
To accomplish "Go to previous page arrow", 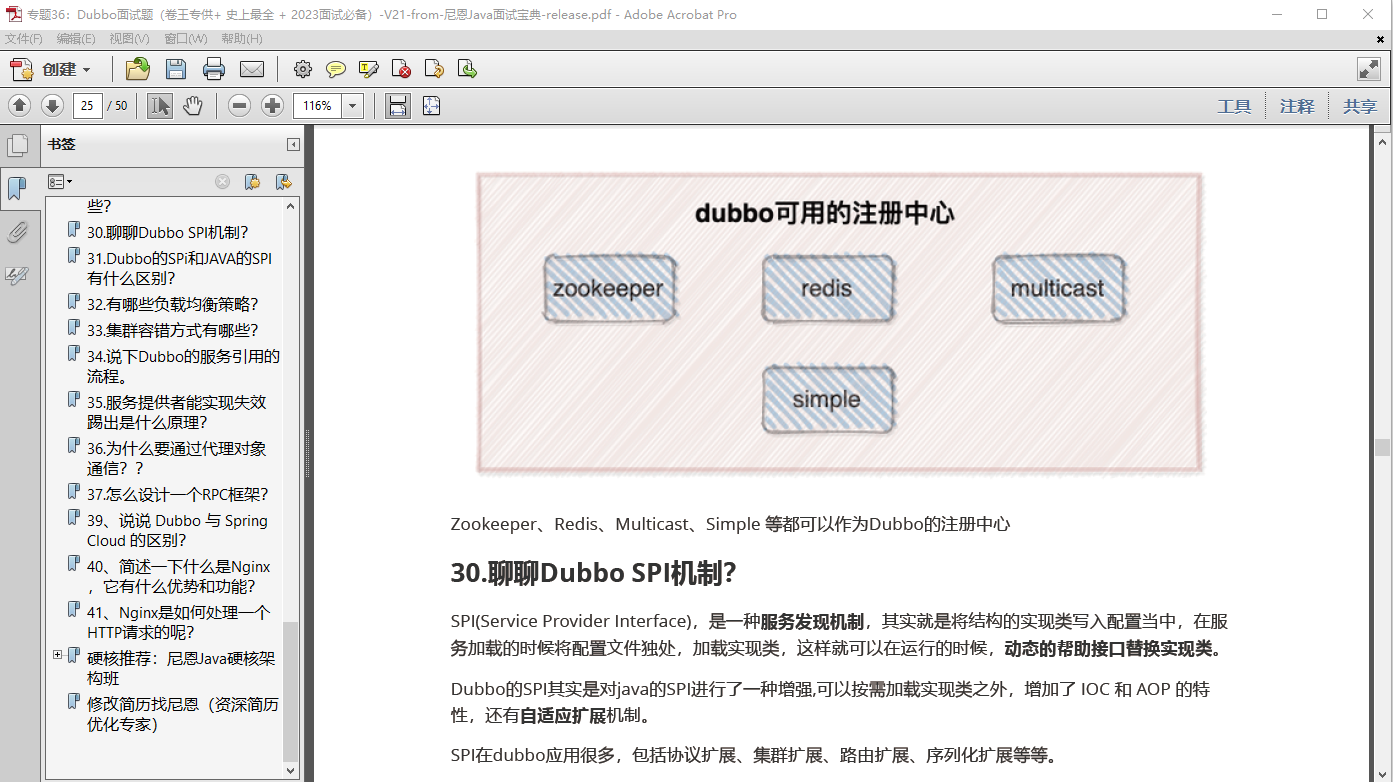I will (x=20, y=105).
